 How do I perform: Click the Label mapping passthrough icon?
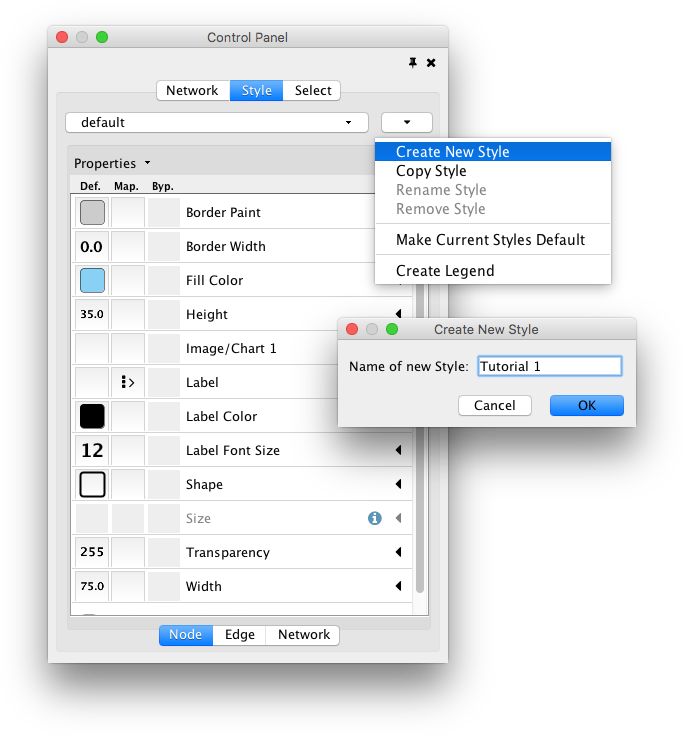pos(127,382)
